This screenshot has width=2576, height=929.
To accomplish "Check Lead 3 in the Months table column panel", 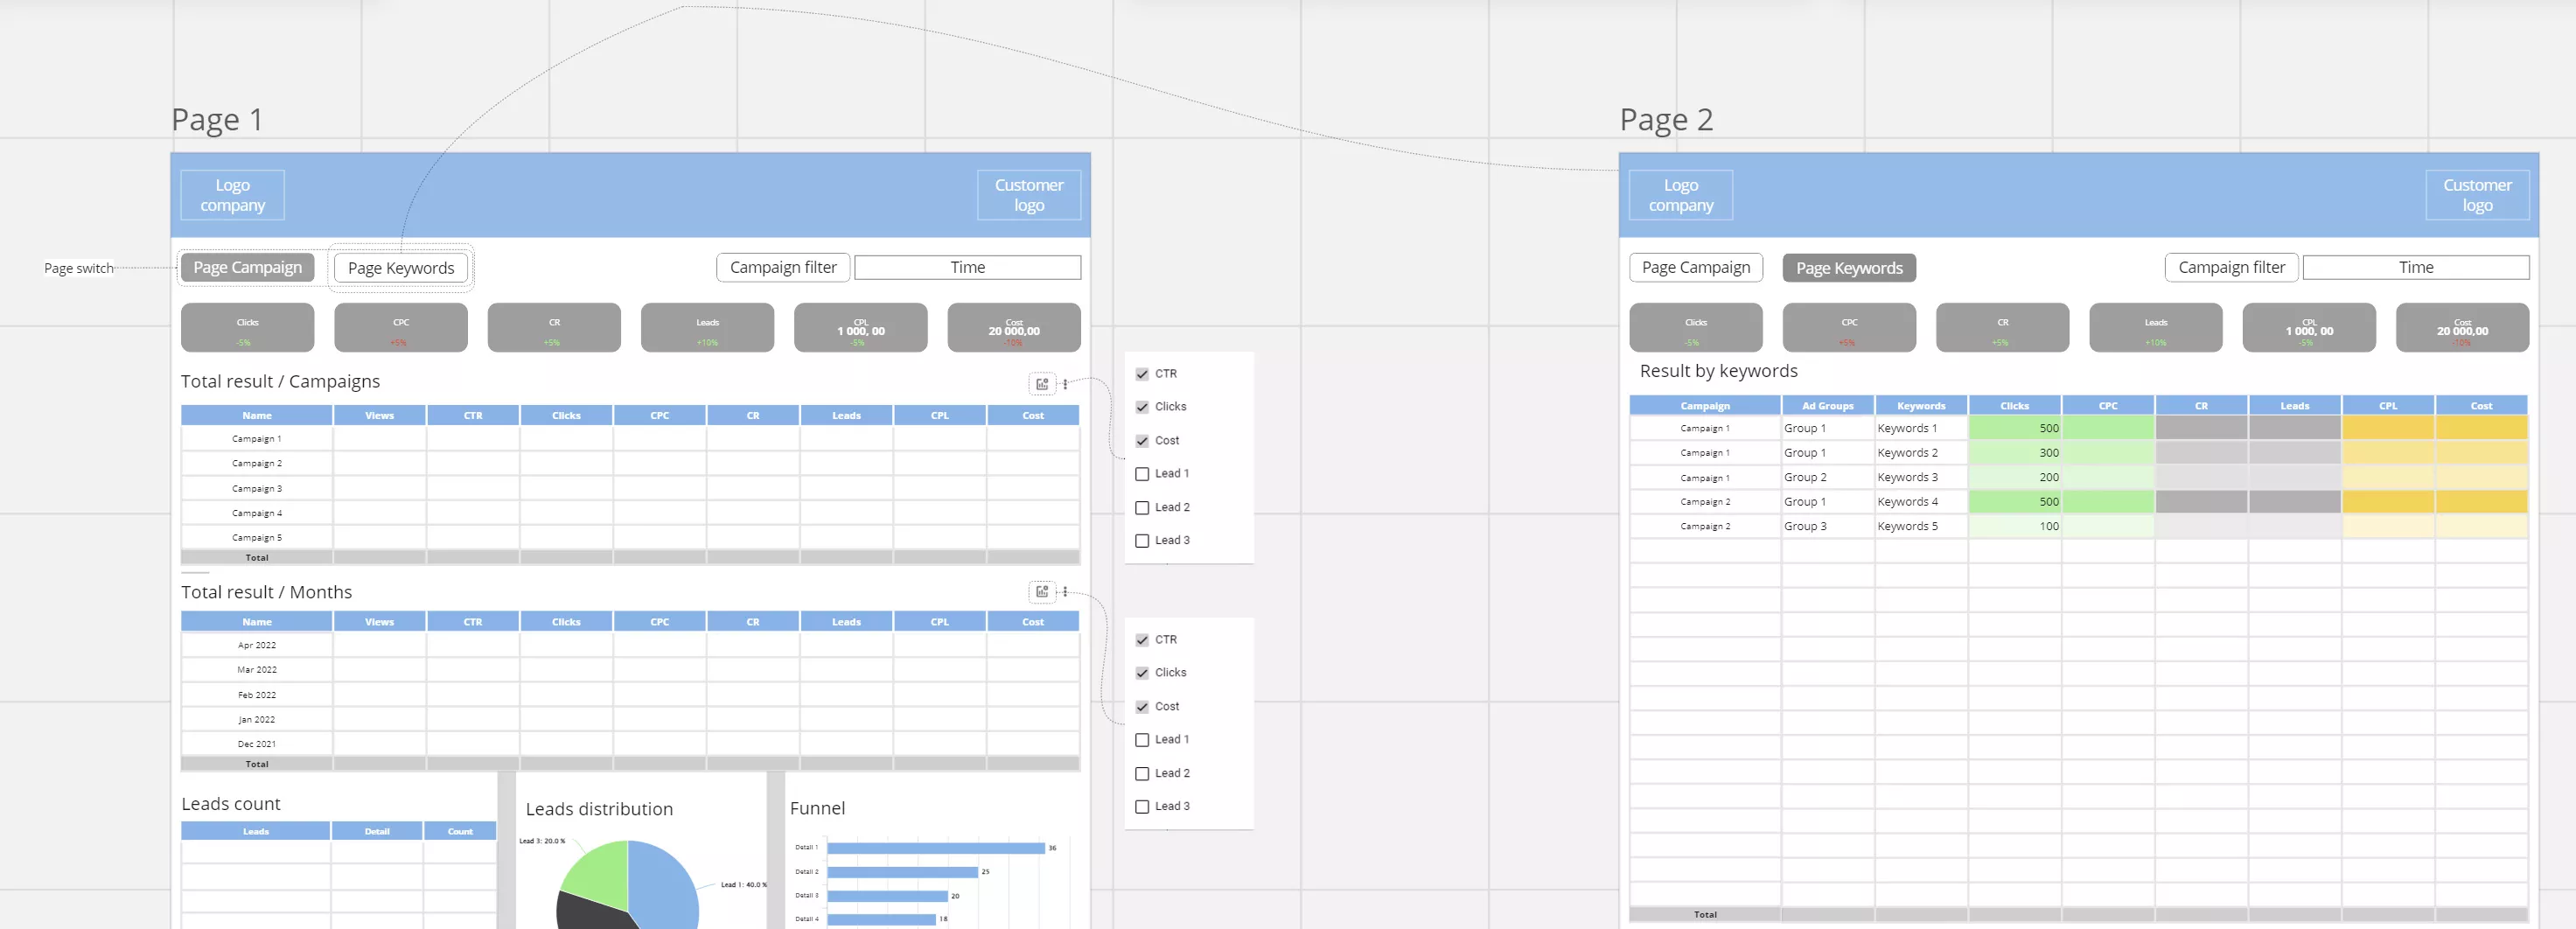I will 1142,807.
